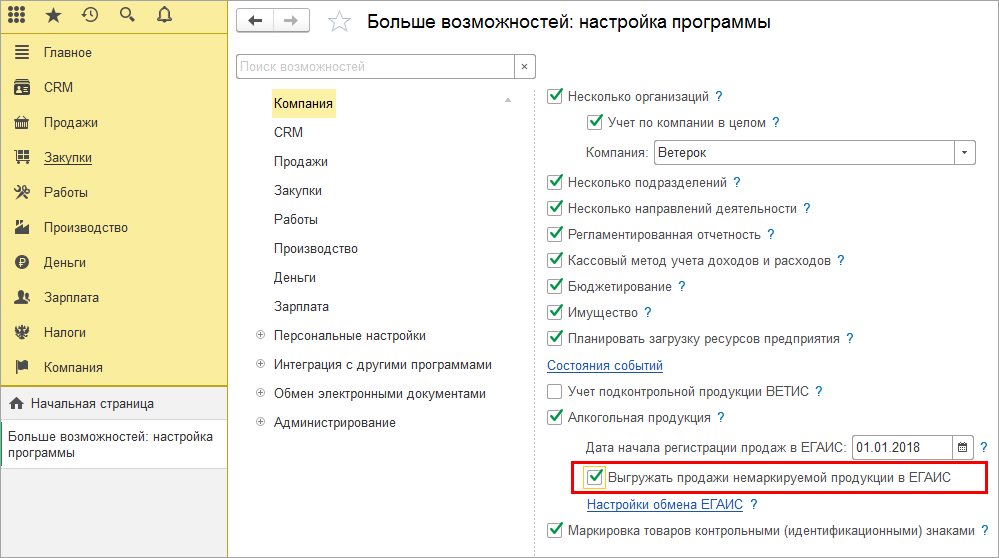
Task: Select Продажи in settings tree
Action: 301,162
